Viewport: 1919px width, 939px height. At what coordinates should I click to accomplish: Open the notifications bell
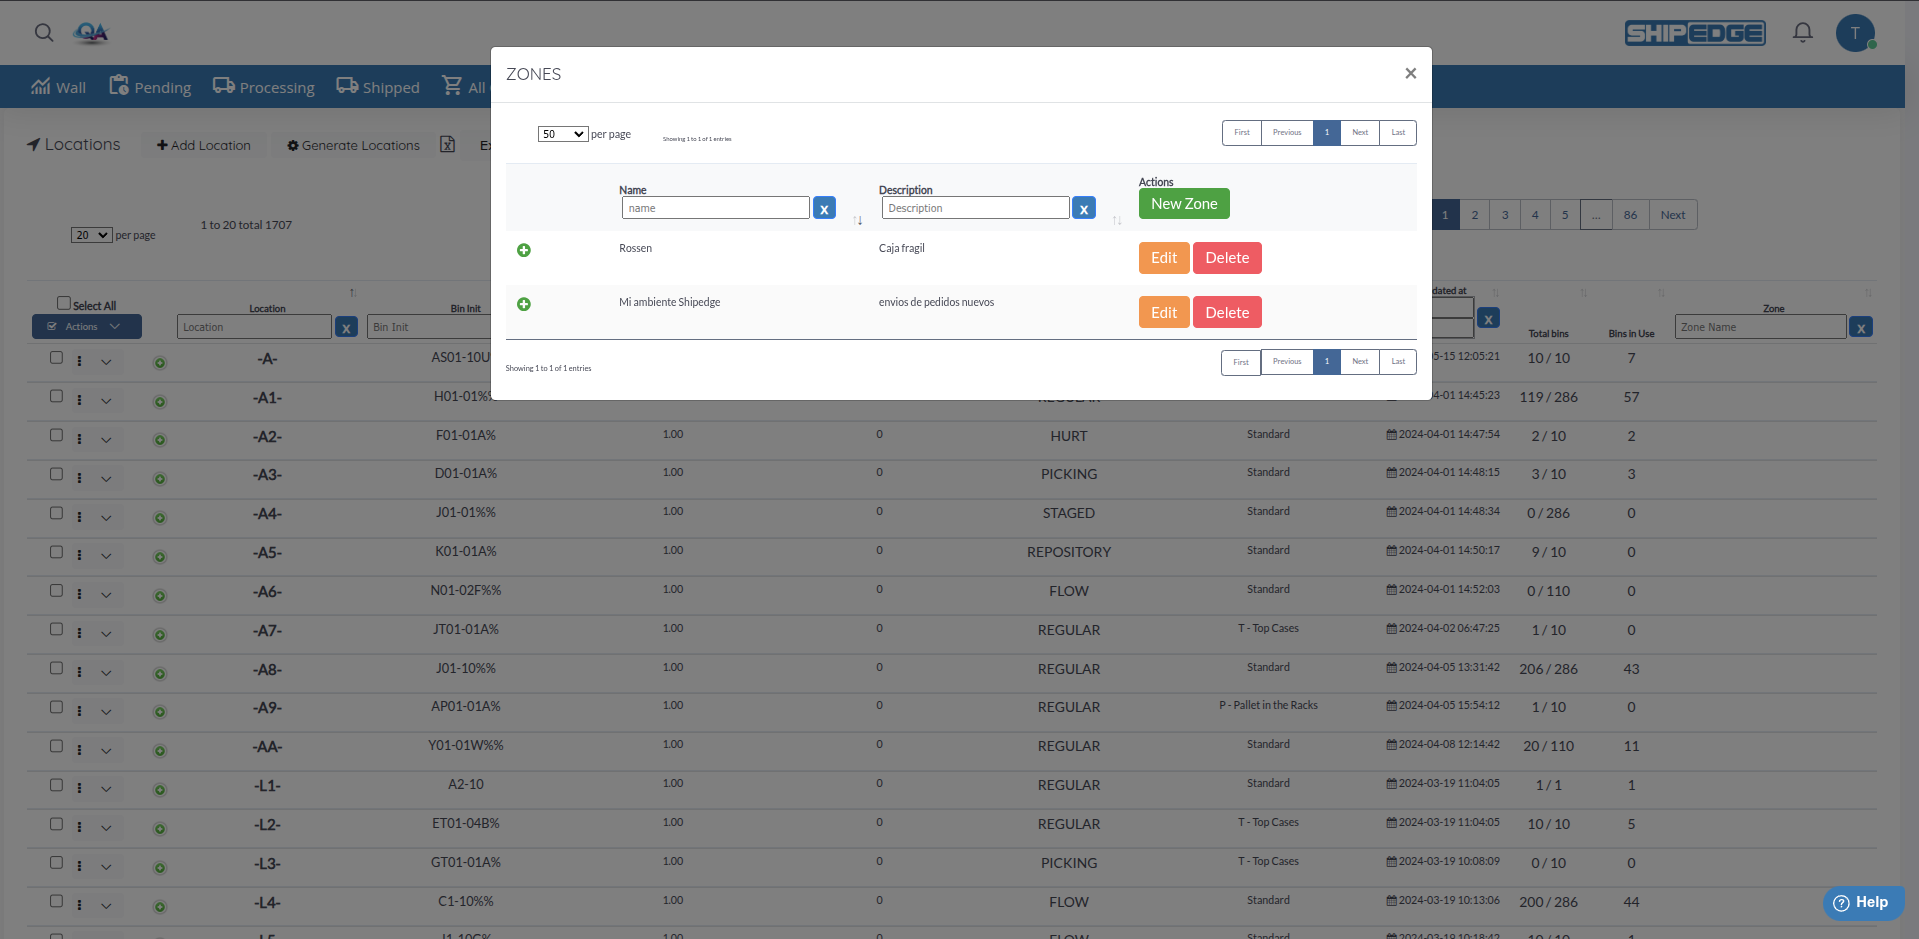click(x=1802, y=33)
